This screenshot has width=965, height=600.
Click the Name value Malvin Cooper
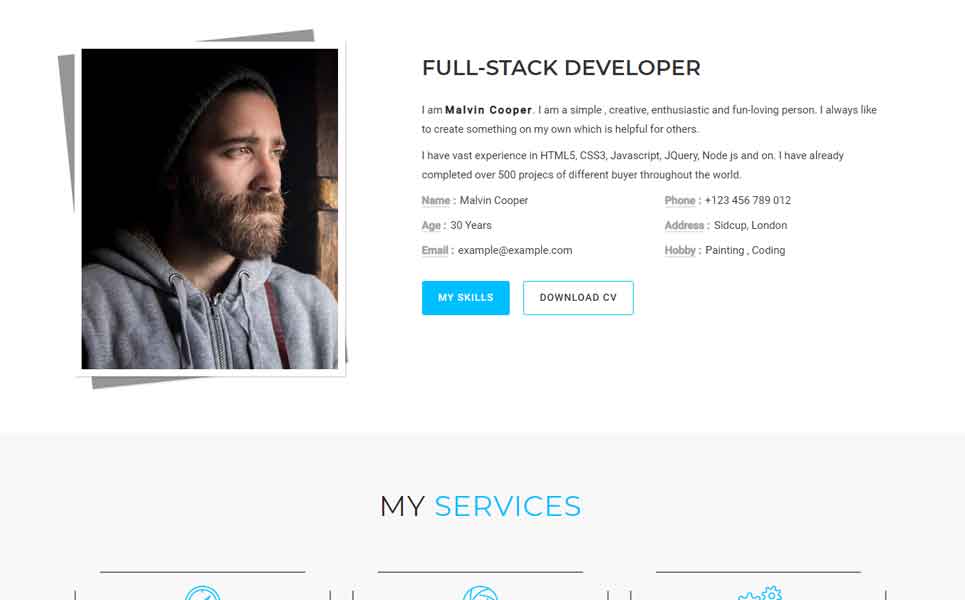point(494,201)
